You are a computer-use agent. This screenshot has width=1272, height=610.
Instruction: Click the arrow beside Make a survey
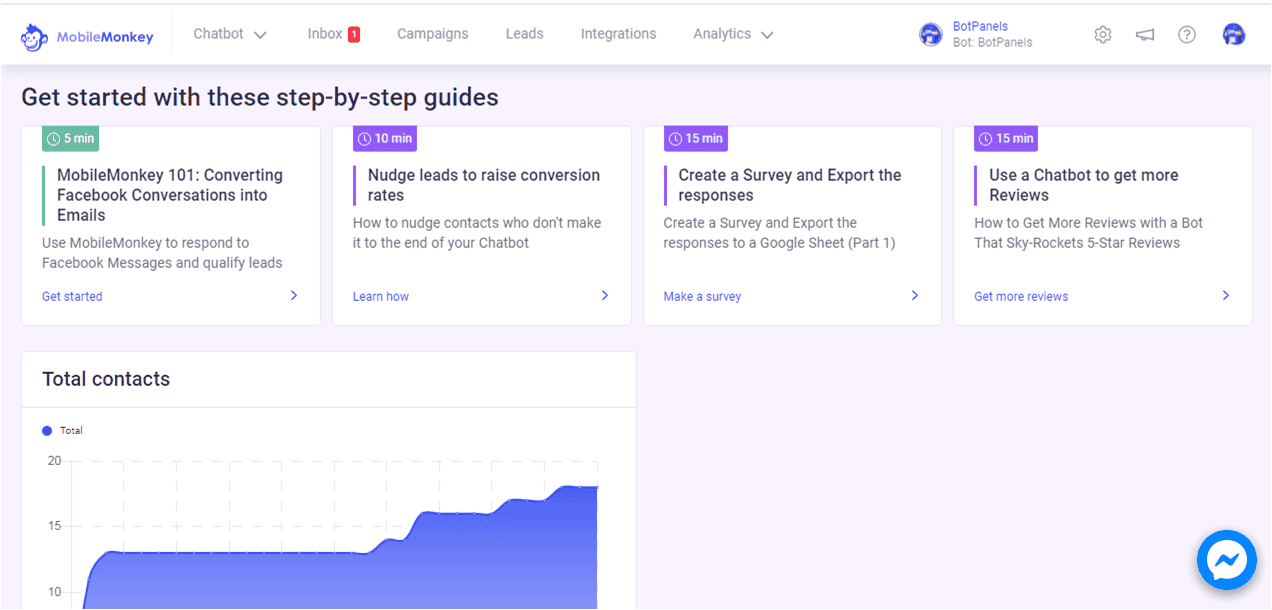pos(915,295)
